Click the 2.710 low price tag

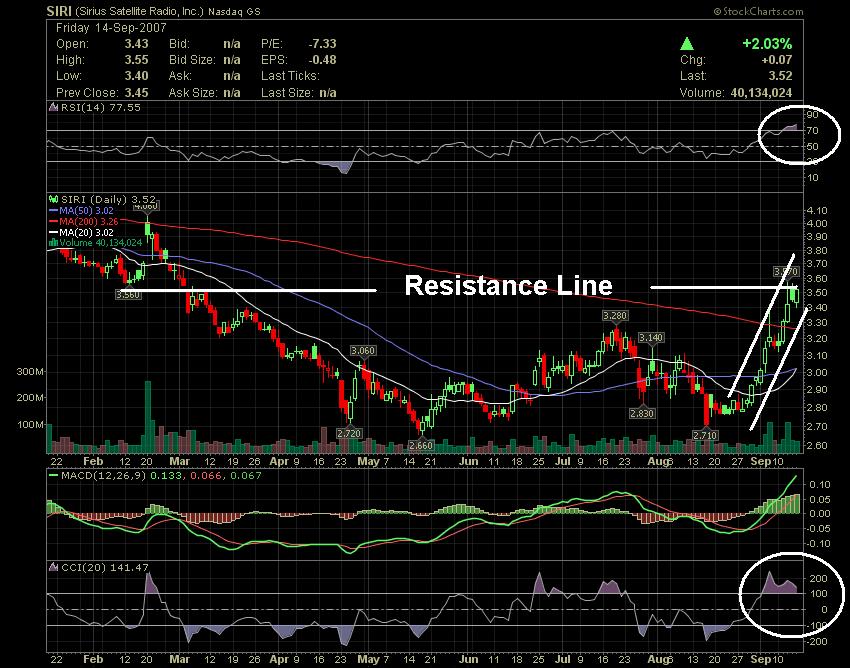(x=705, y=435)
